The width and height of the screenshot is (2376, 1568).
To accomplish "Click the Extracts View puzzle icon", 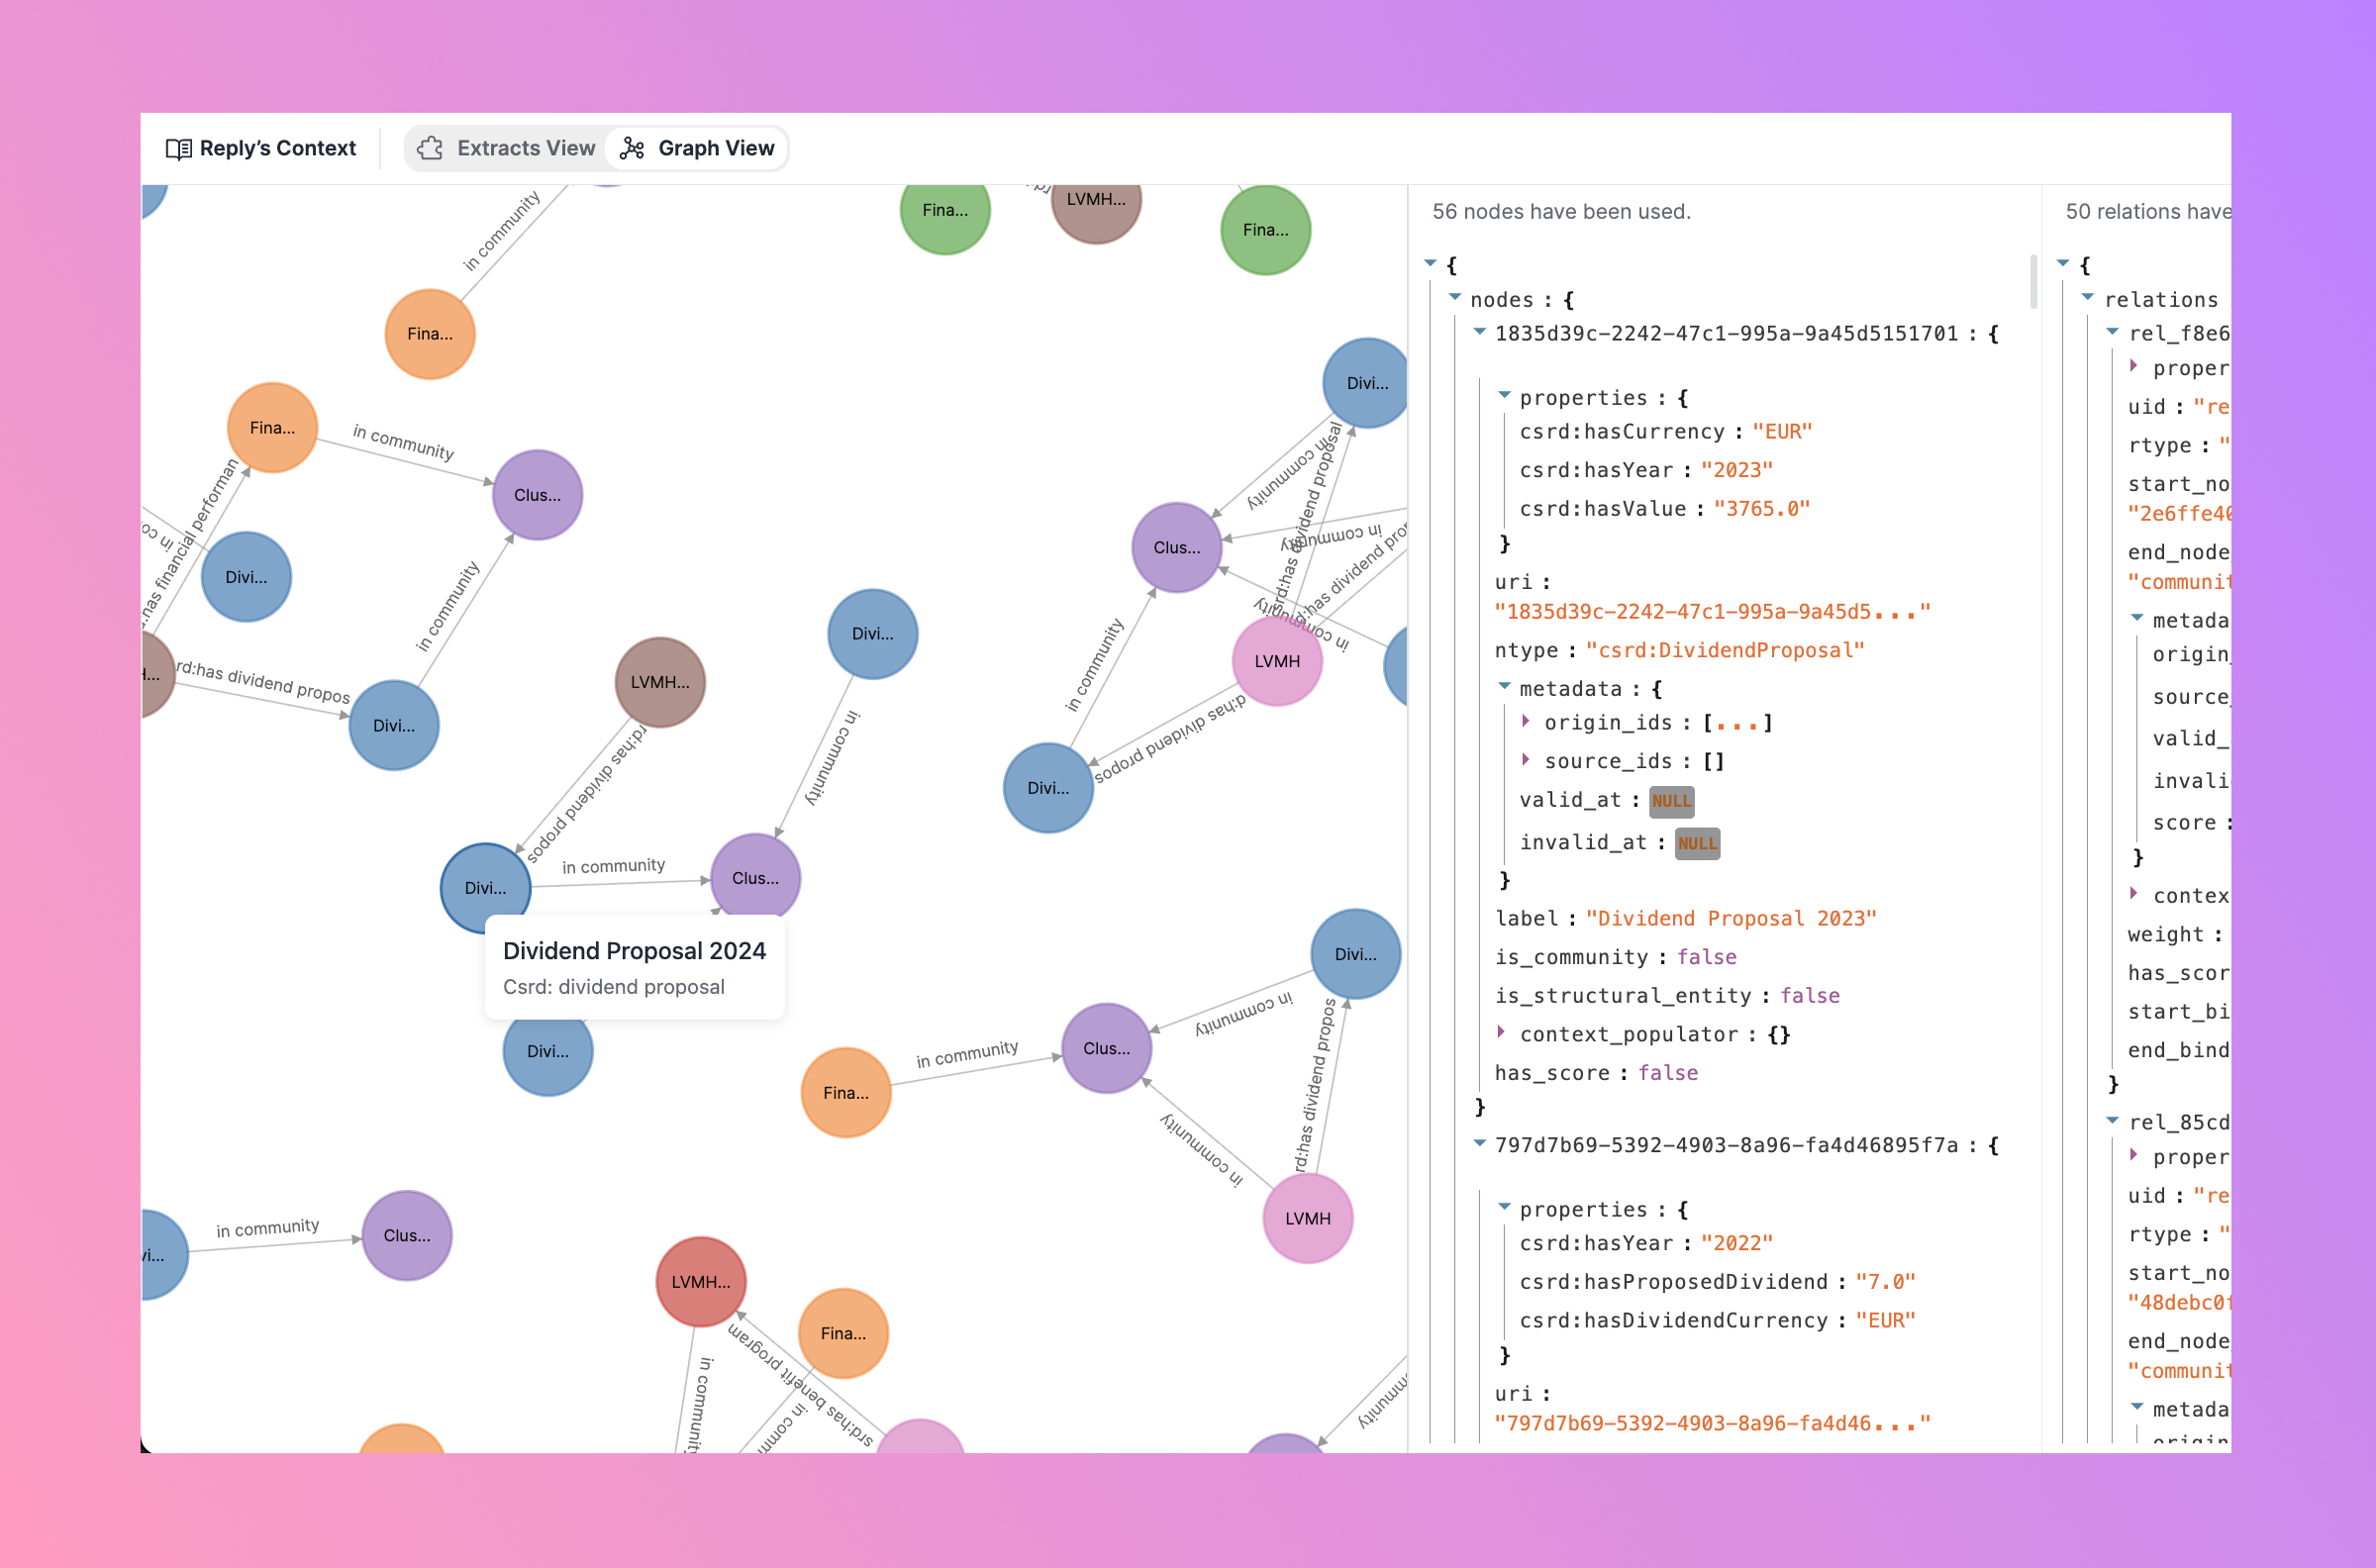I will [x=430, y=148].
